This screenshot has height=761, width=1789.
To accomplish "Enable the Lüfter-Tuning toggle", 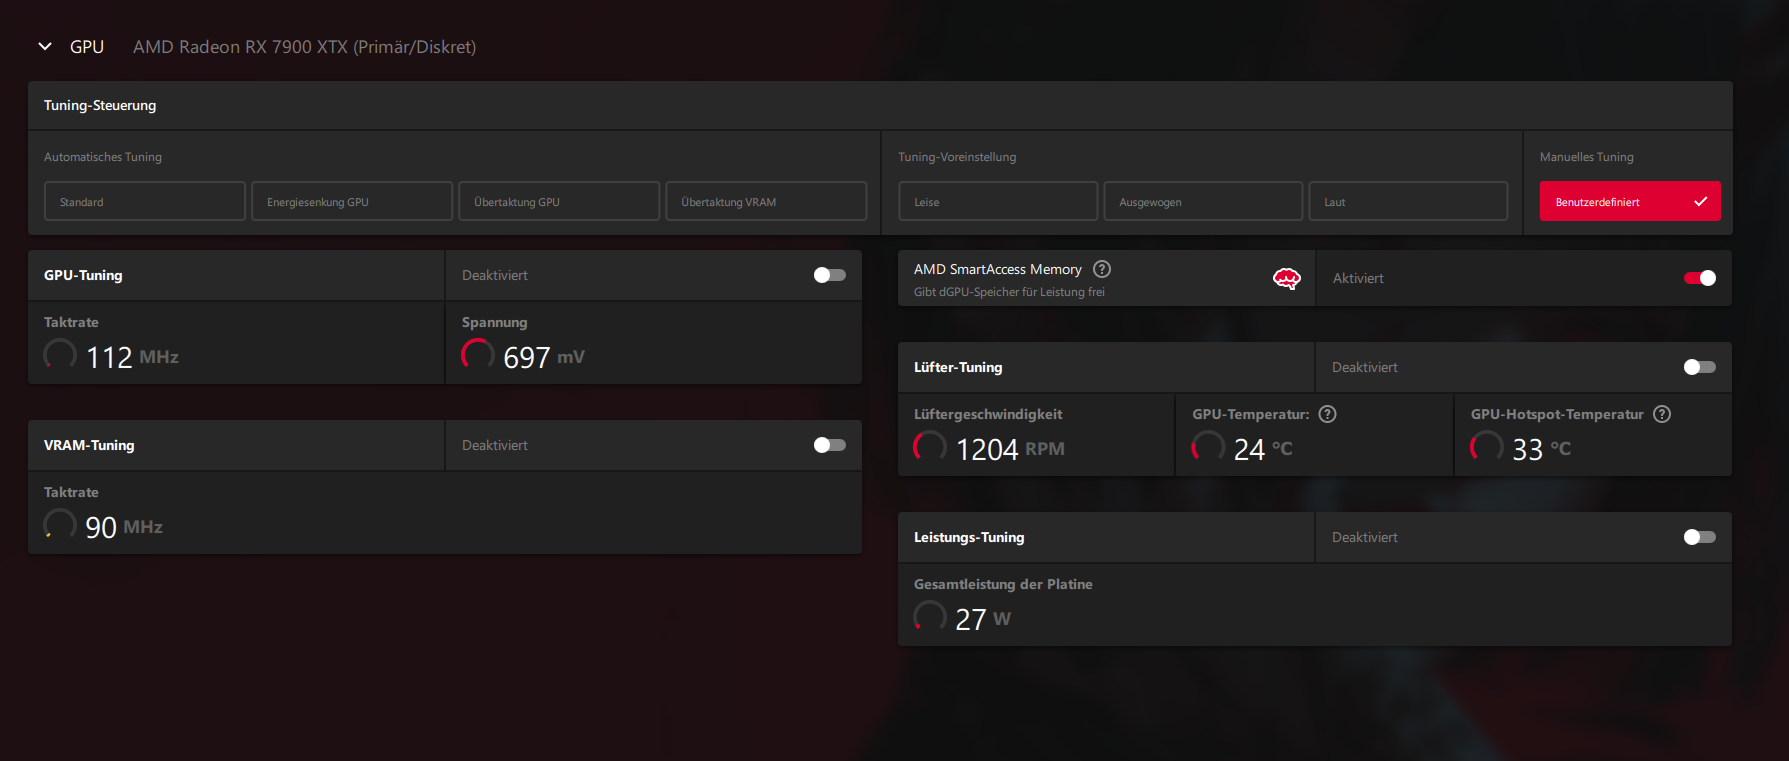I will click(1700, 367).
